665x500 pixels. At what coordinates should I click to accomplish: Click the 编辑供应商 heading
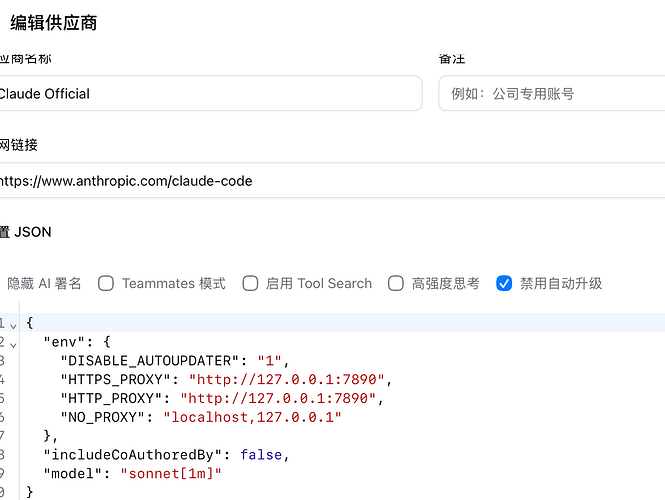[54, 23]
